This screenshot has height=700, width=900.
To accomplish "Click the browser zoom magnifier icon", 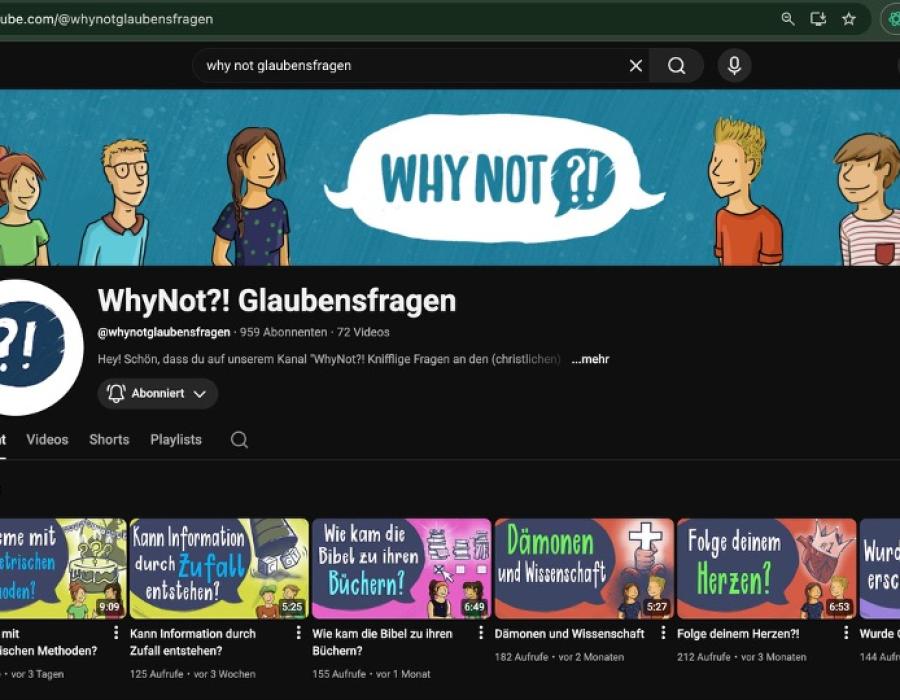I will click(788, 19).
